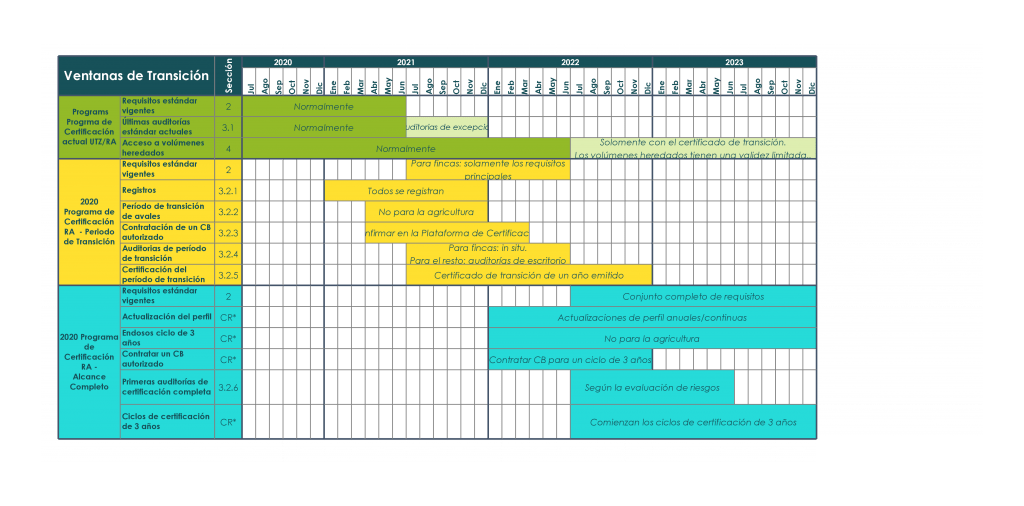Select the "Actualización del perfil" row label

pos(166,317)
